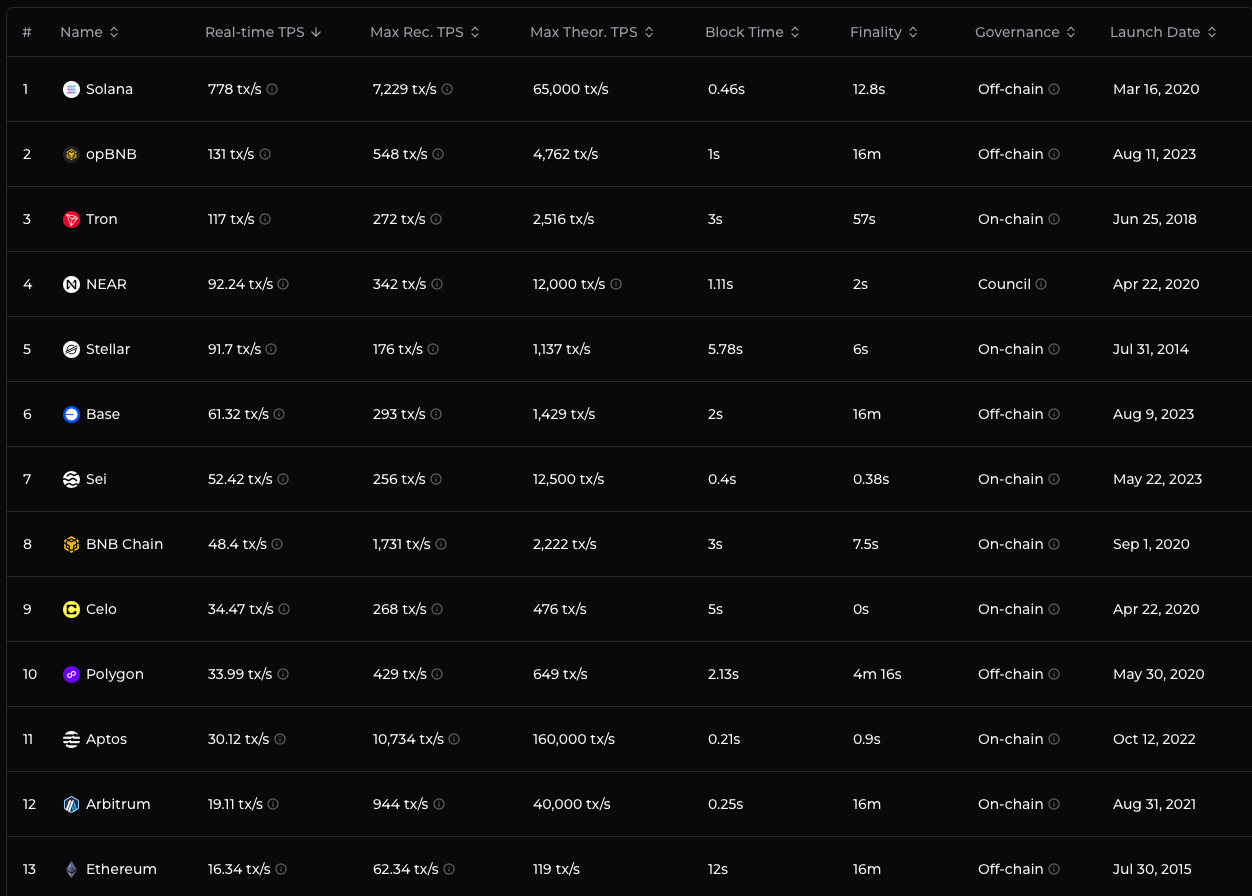Image resolution: width=1252 pixels, height=896 pixels.
Task: Open the Base chain name link
Action: point(103,414)
